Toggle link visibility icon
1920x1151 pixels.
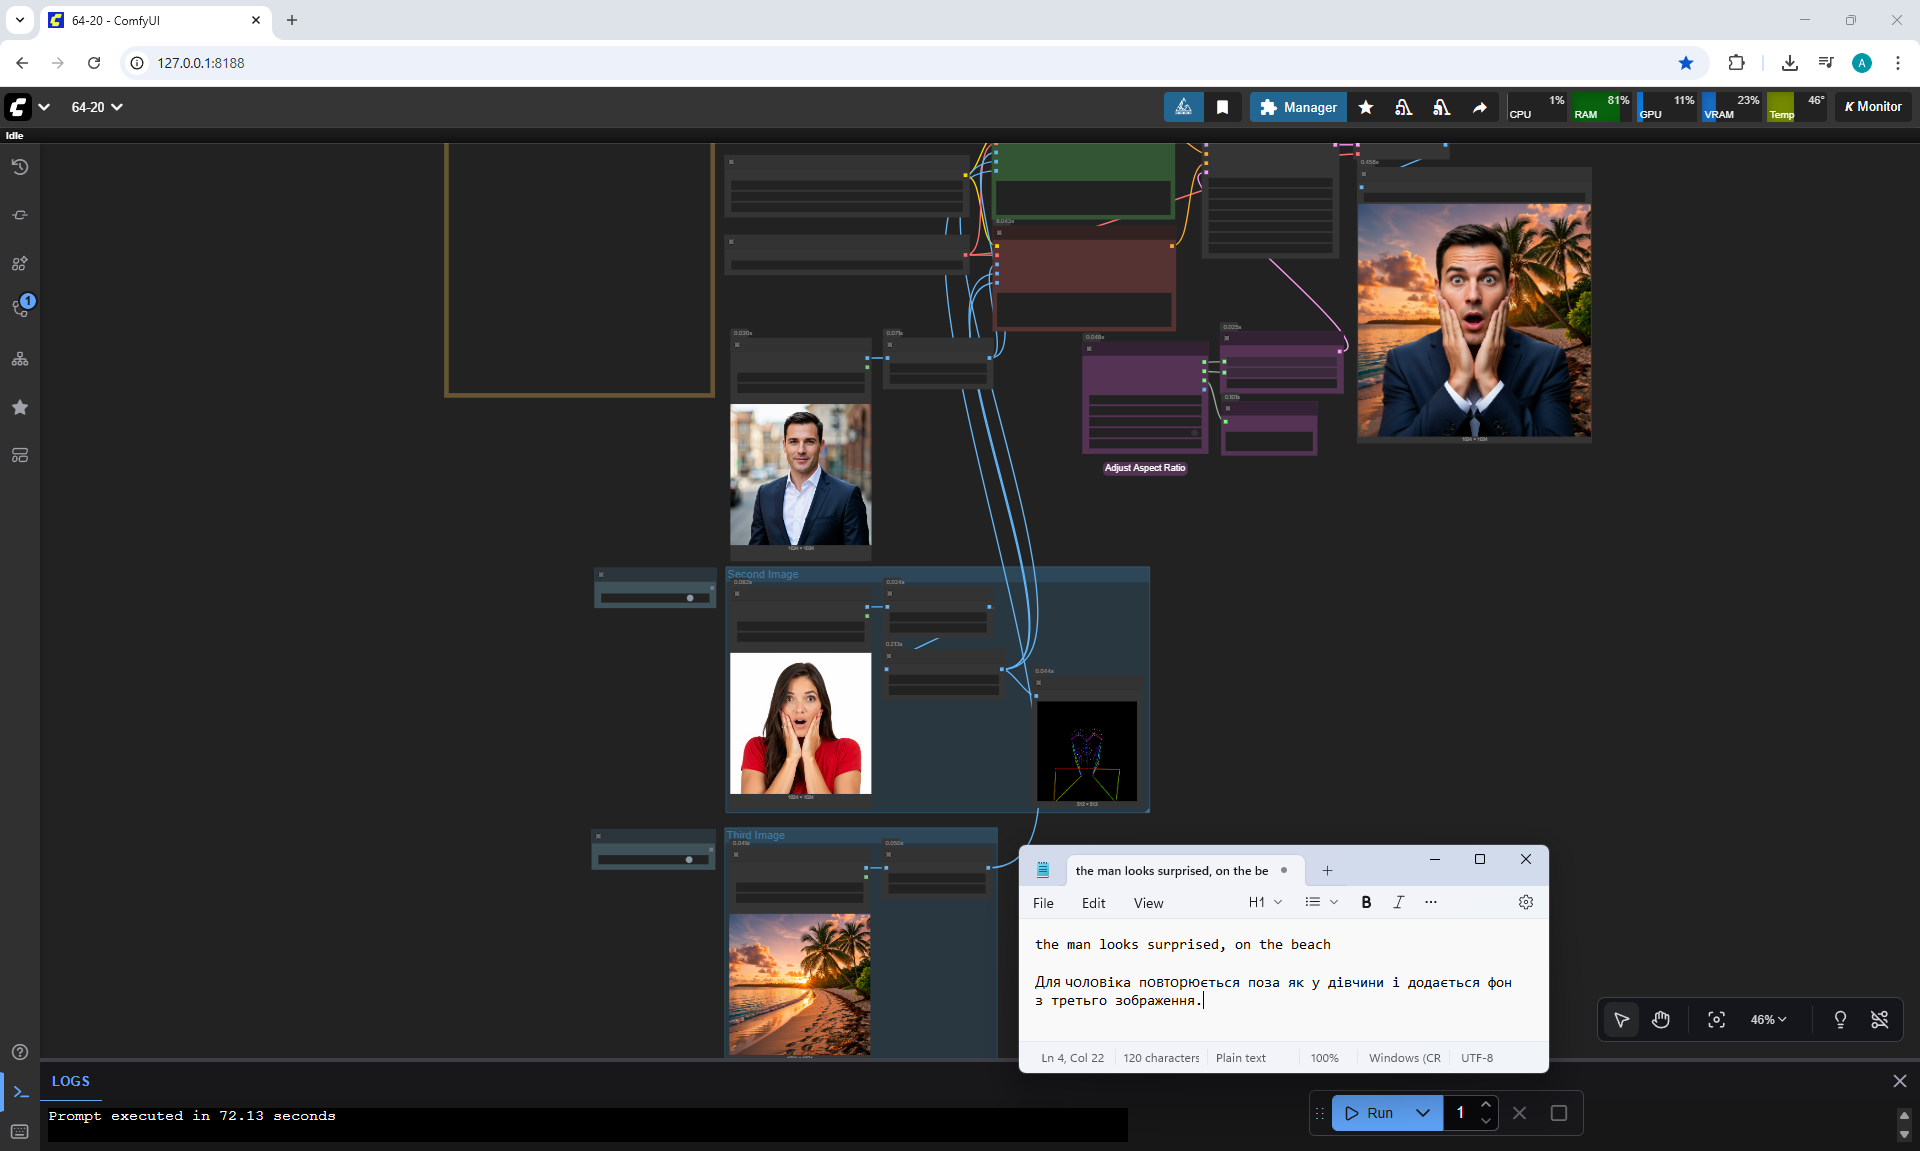(1879, 1020)
